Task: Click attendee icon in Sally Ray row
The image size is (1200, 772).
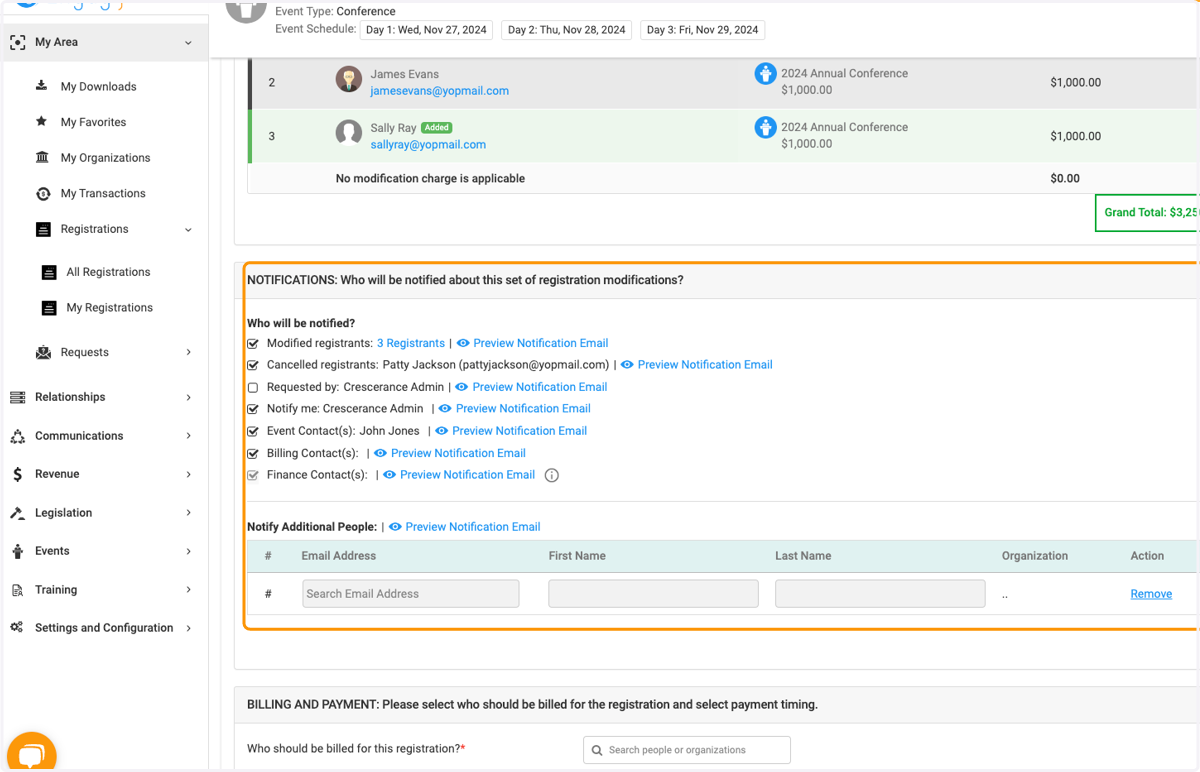Action: (x=765, y=127)
